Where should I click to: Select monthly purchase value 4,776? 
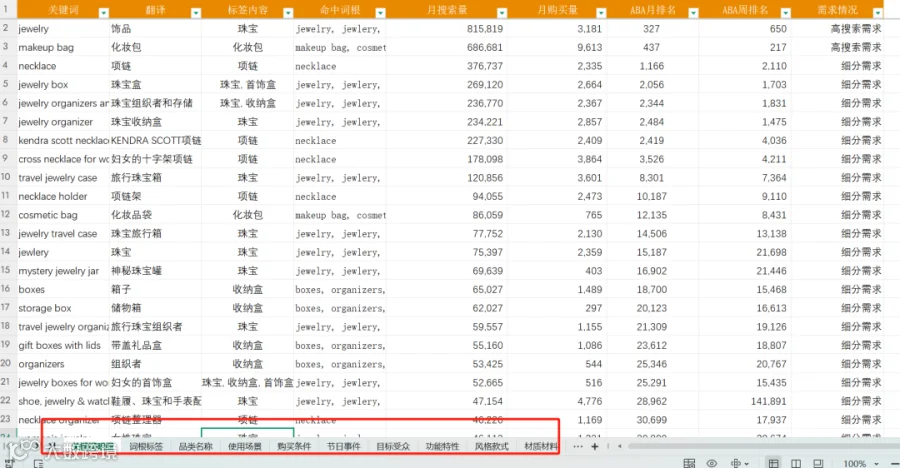[557, 401]
